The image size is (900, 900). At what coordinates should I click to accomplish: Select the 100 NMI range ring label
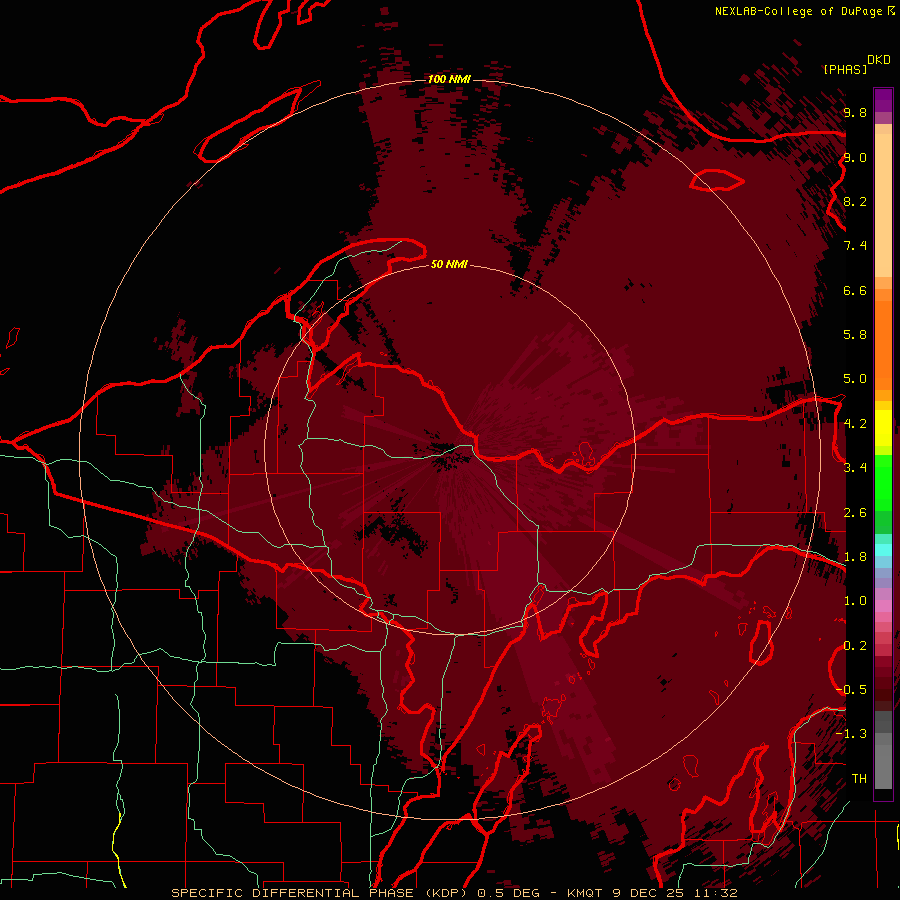click(x=449, y=79)
